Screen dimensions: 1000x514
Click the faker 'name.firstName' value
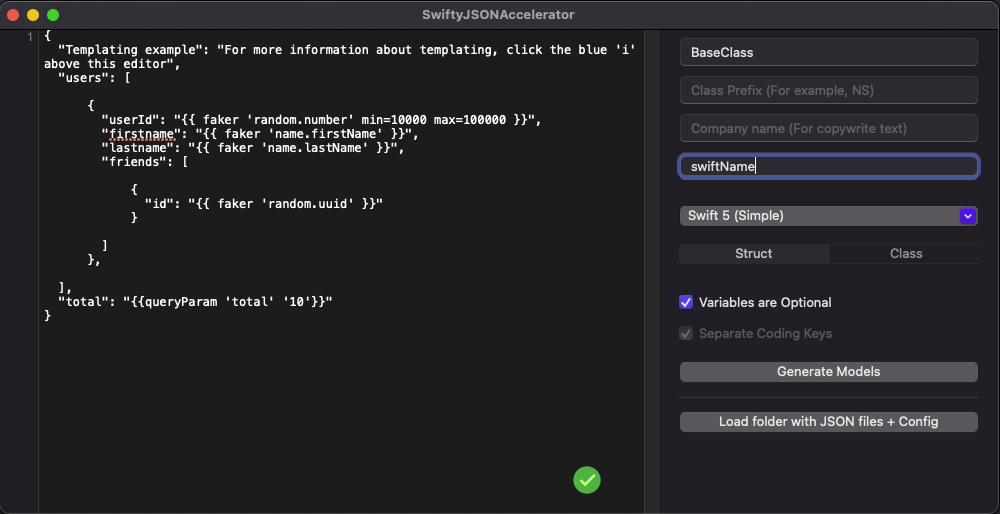pos(304,134)
